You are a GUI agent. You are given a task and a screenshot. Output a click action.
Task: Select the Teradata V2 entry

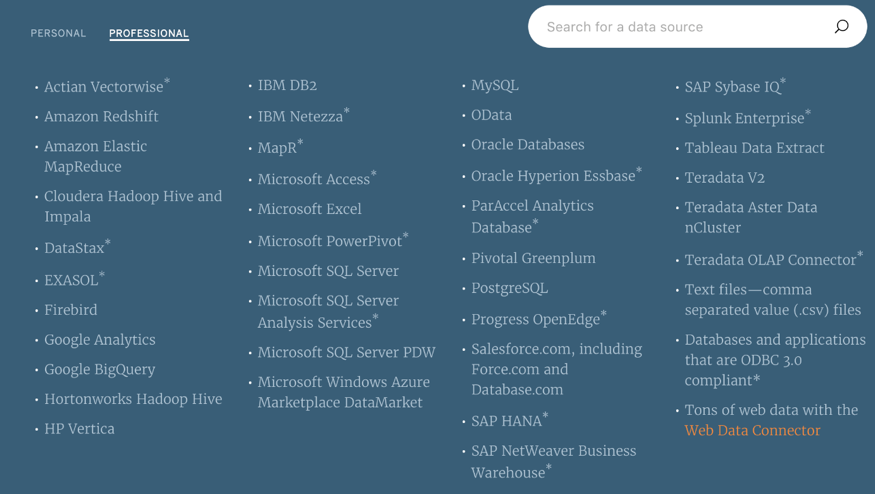(x=724, y=178)
